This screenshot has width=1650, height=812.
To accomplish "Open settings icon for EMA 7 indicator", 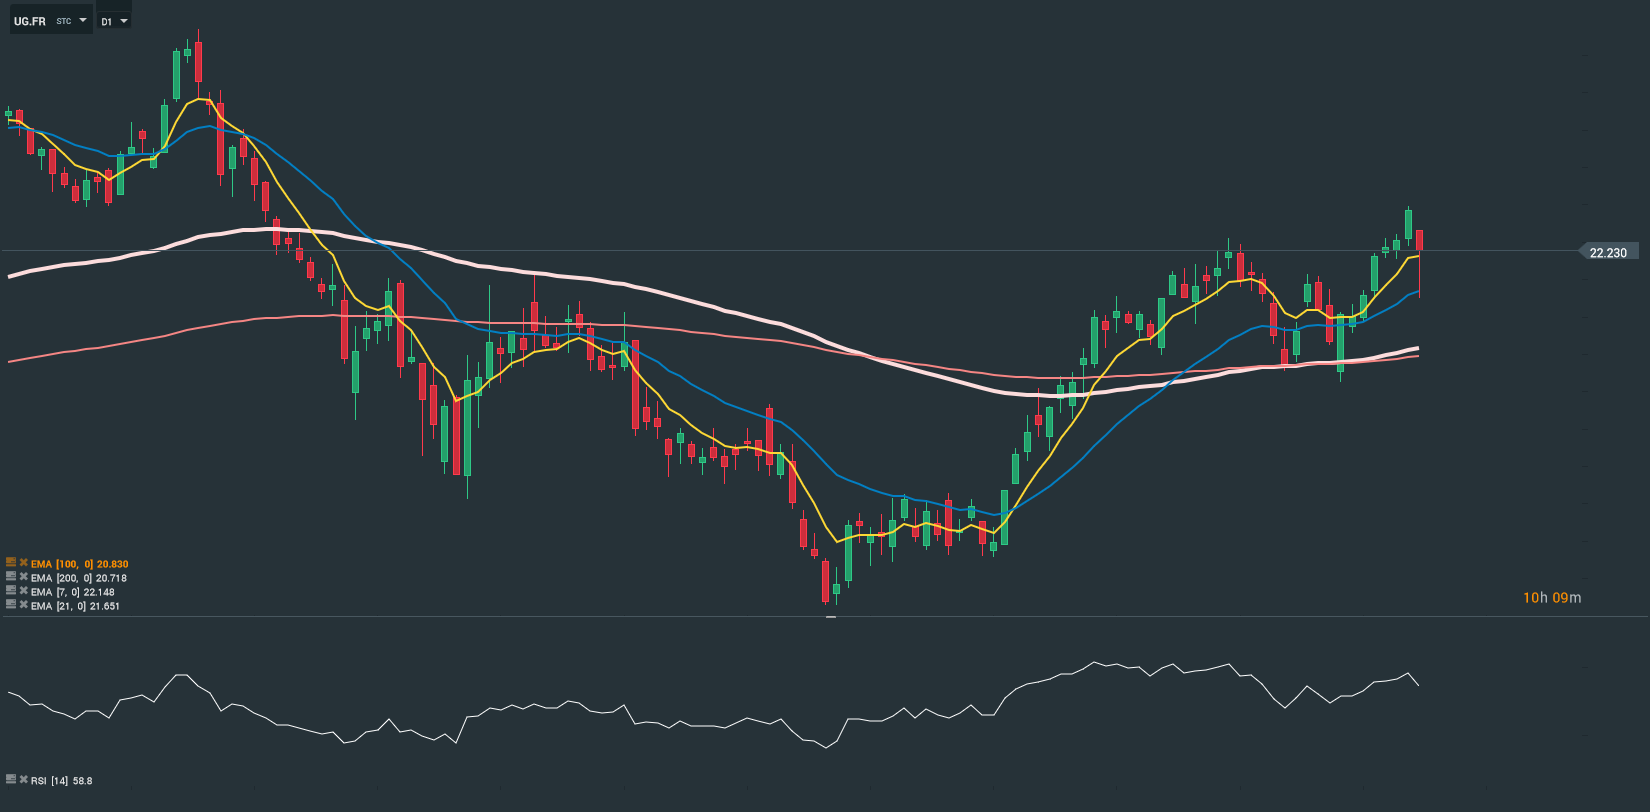I will click(x=11, y=591).
